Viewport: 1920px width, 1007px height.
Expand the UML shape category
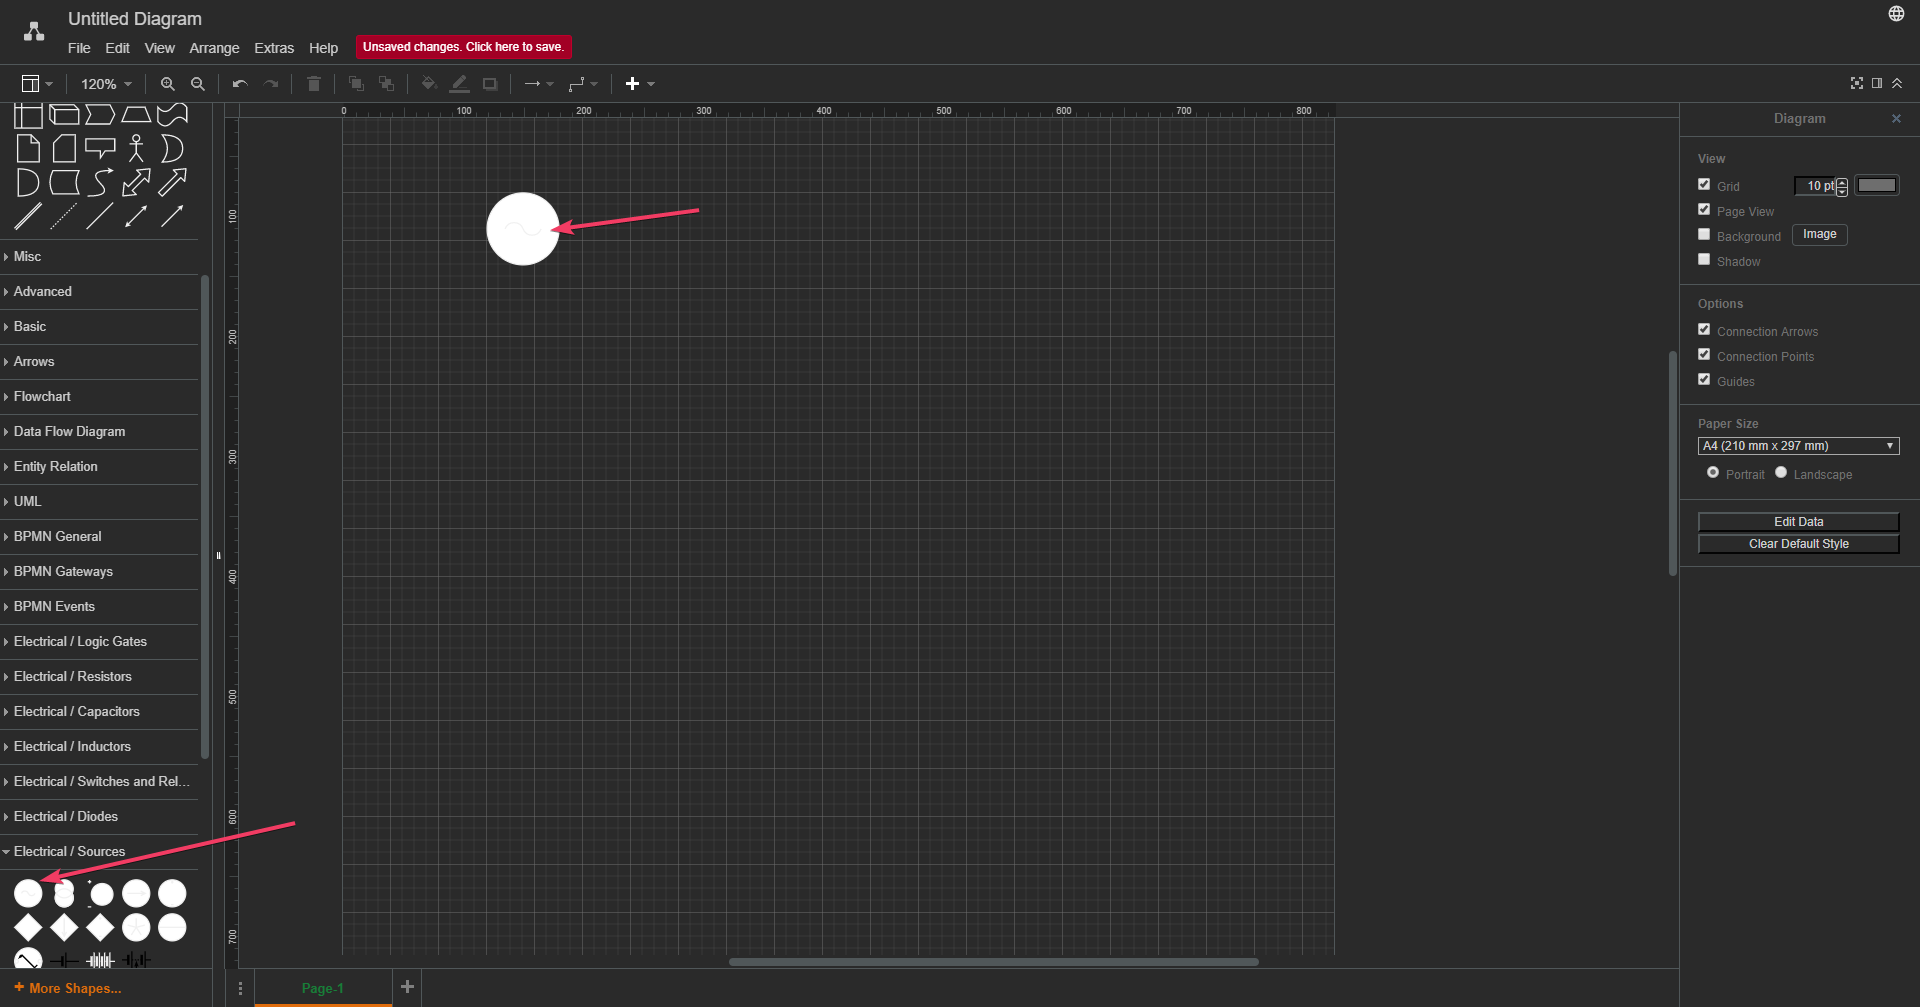[99, 502]
